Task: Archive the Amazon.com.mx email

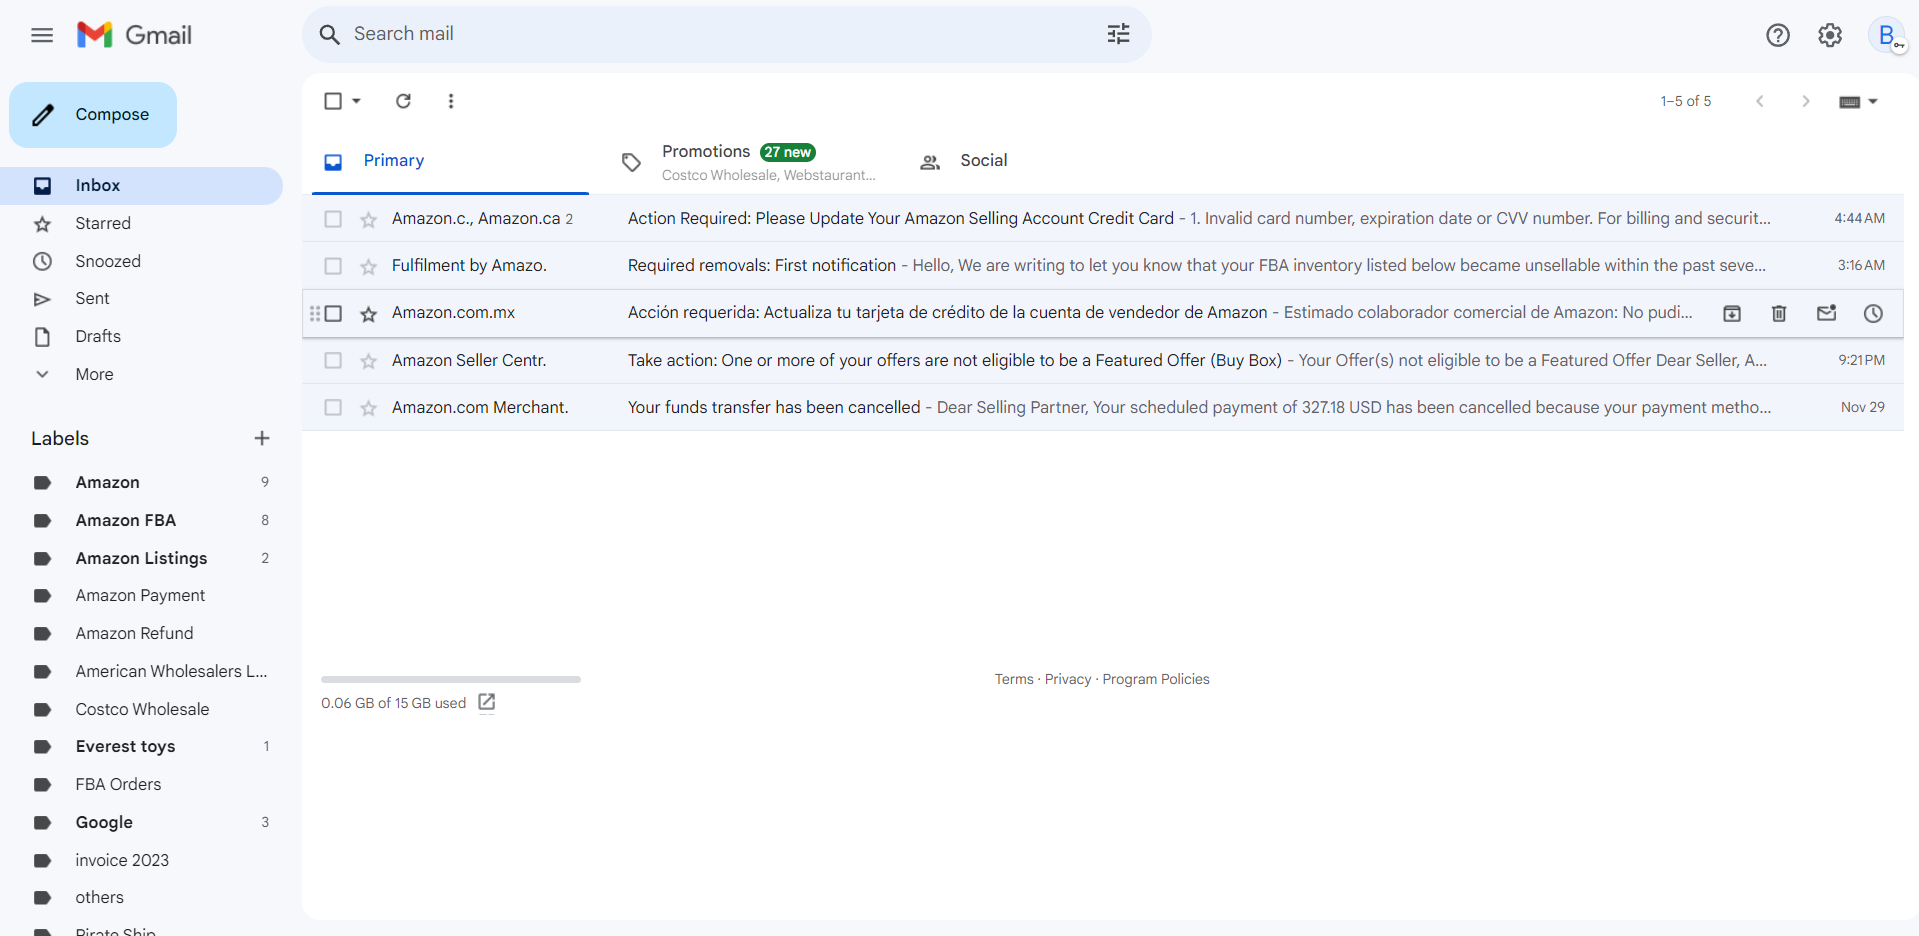Action: coord(1732,313)
